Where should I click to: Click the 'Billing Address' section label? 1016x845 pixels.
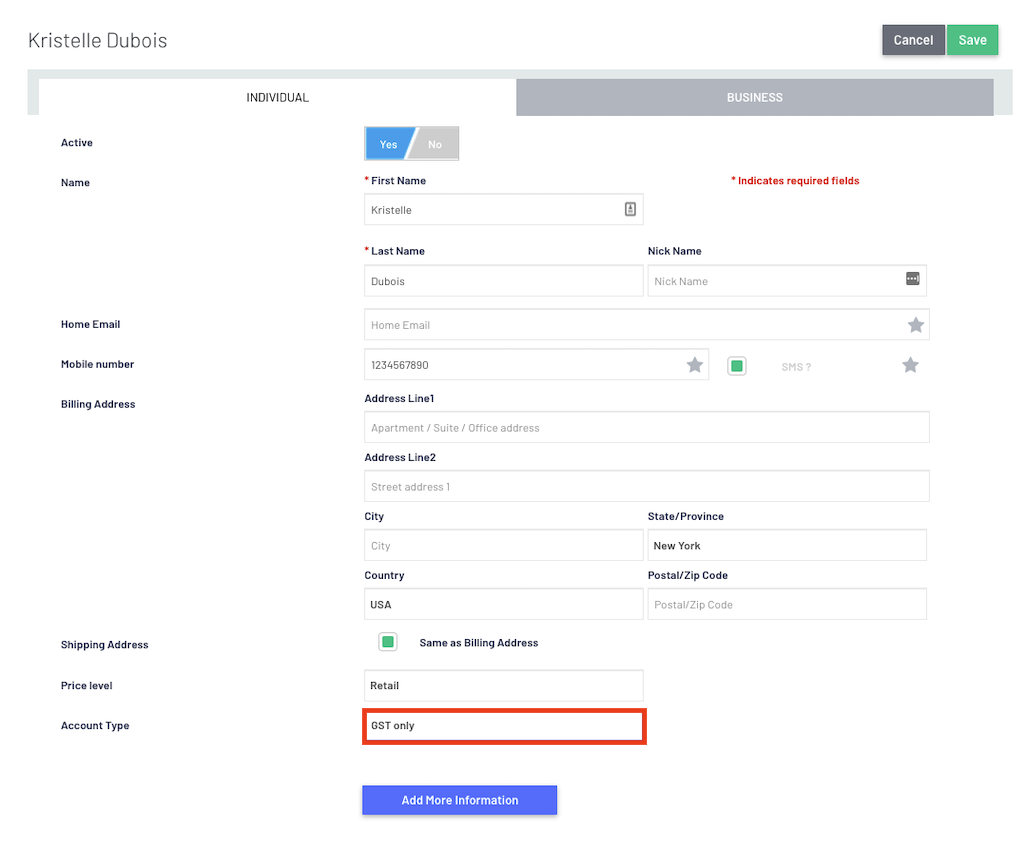click(98, 404)
